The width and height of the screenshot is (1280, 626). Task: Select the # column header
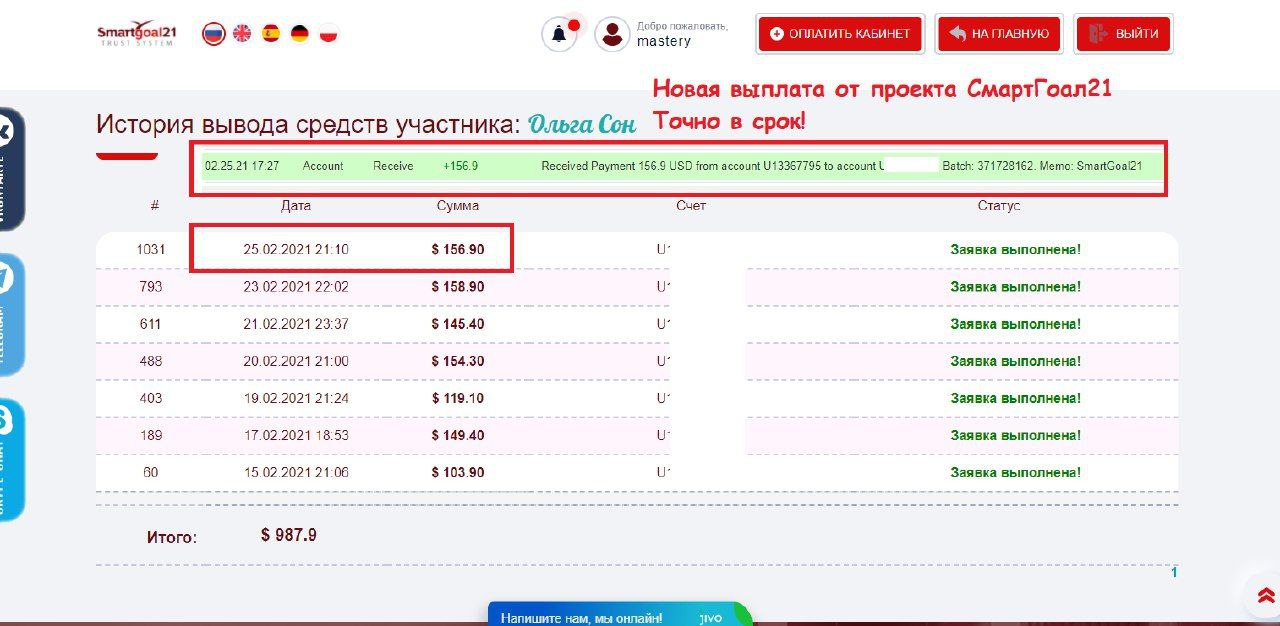point(155,206)
